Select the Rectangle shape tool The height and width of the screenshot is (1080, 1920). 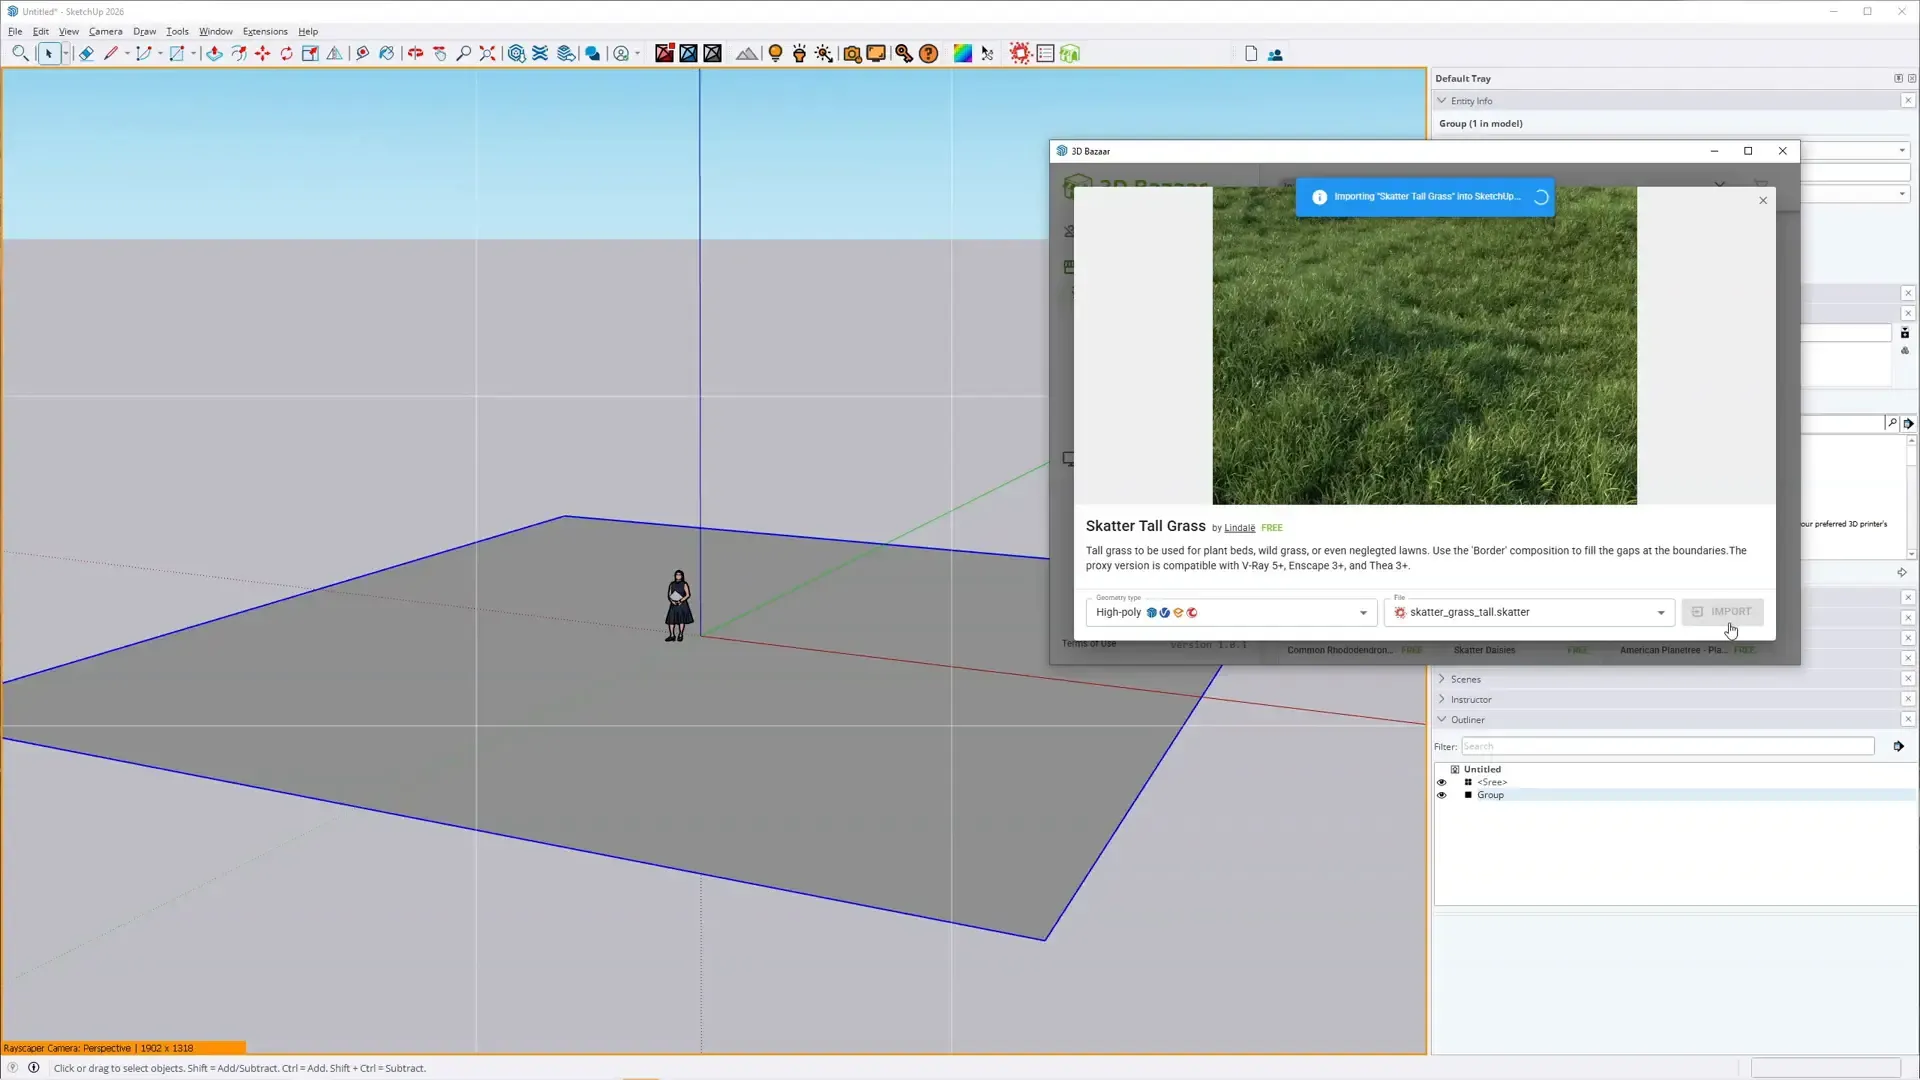pos(177,53)
